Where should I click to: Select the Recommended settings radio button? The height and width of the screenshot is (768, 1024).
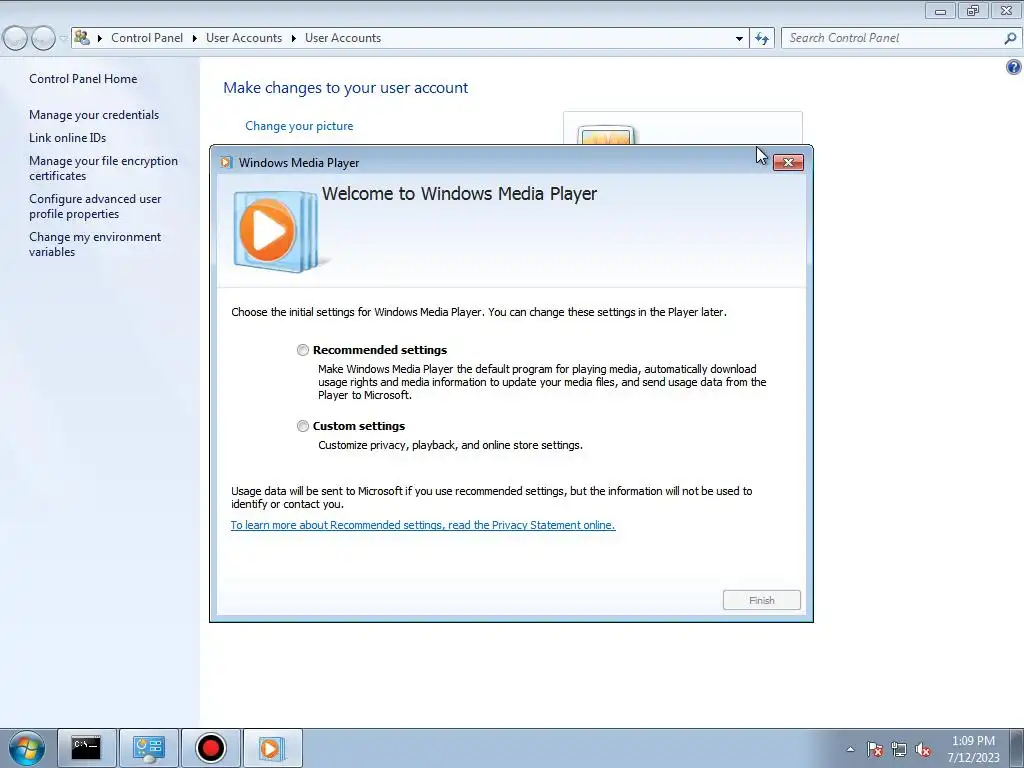[302, 350]
